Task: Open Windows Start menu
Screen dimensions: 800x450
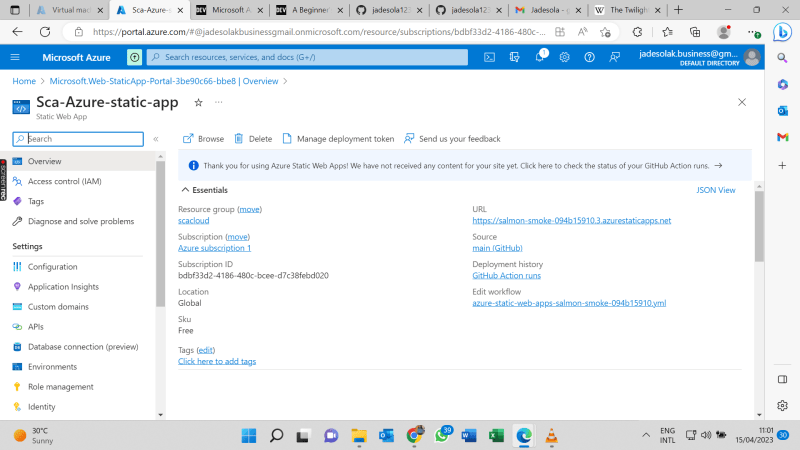Action: point(249,436)
